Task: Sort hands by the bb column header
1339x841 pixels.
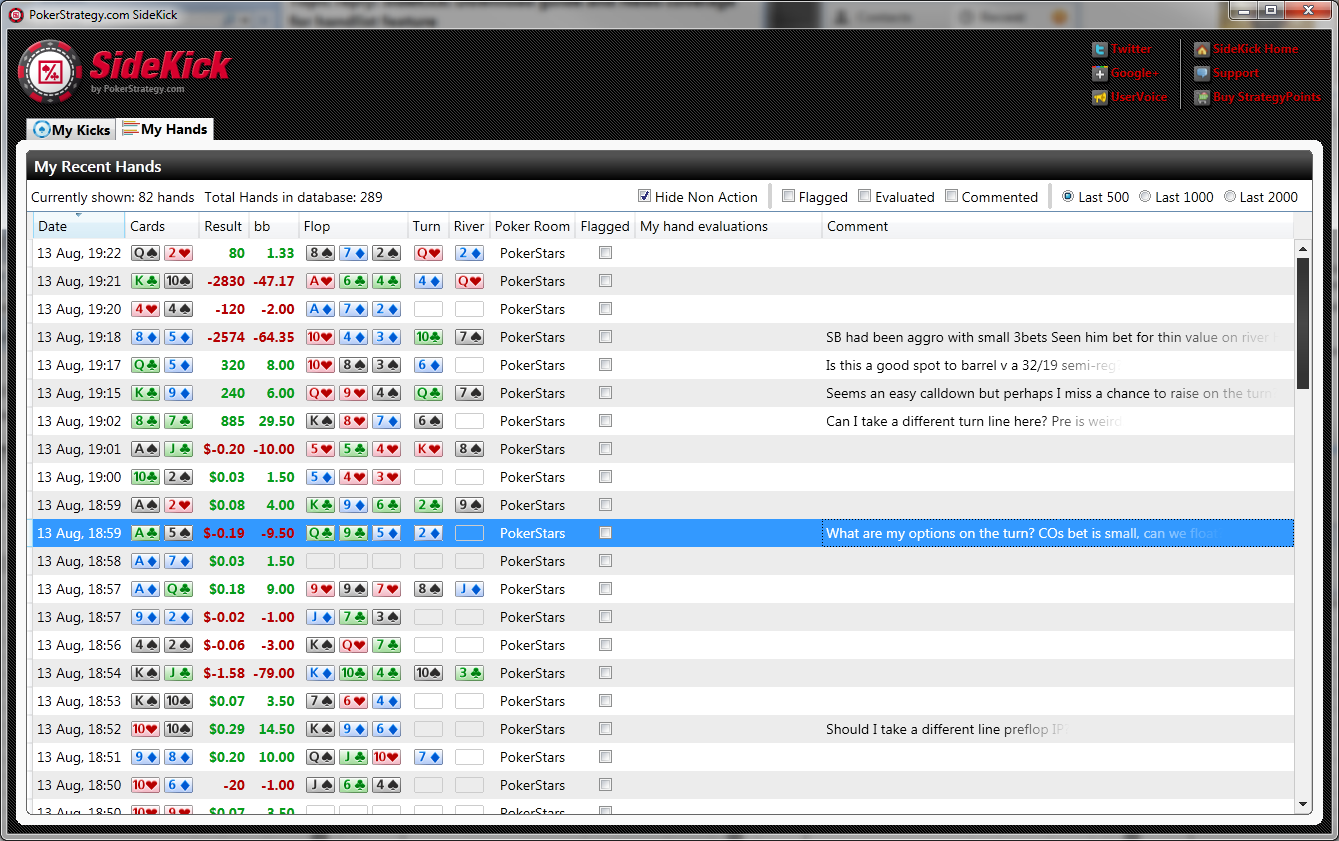Action: (274, 226)
